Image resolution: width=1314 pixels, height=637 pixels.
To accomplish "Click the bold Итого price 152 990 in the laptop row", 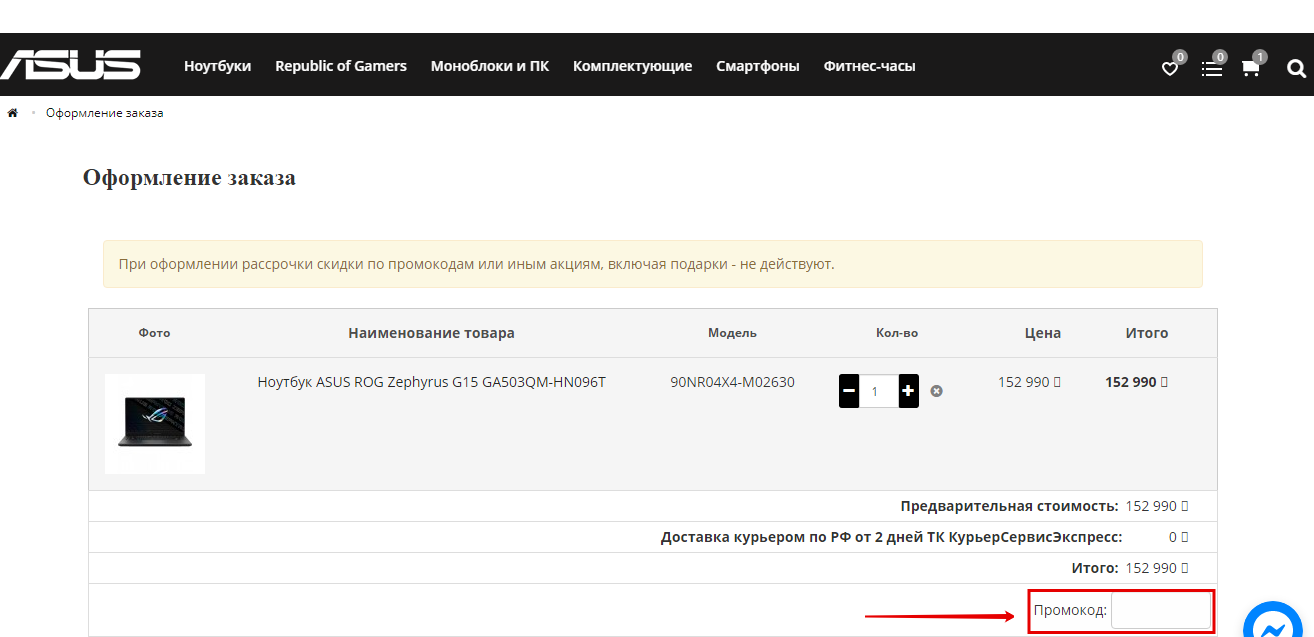I will 1136,382.
